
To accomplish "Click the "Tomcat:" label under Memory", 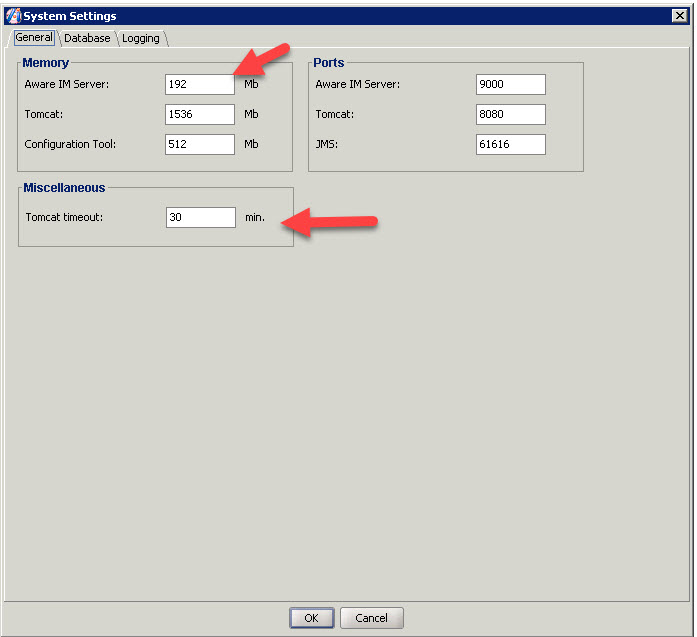I will pyautogui.click(x=44, y=114).
